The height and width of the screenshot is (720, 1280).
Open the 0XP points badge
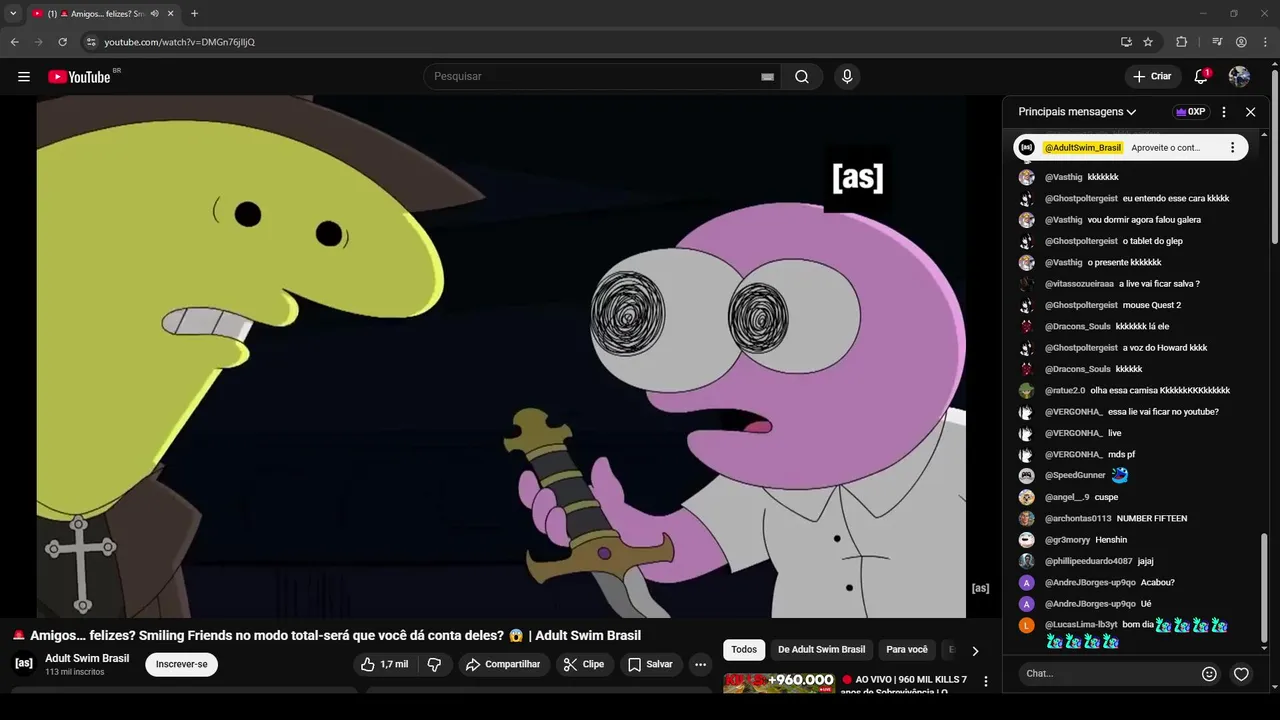[x=1190, y=112]
